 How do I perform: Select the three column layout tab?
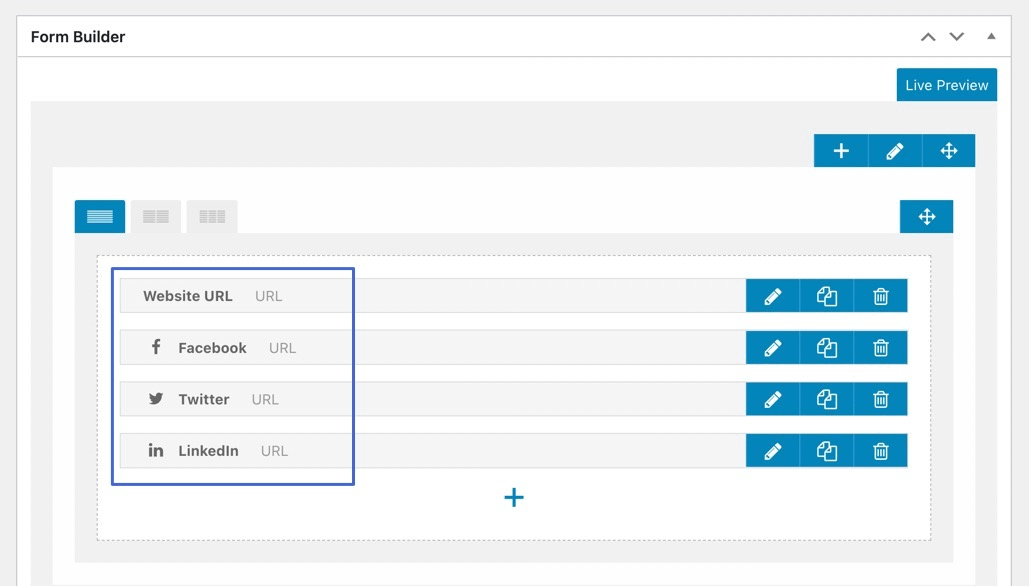[211, 215]
